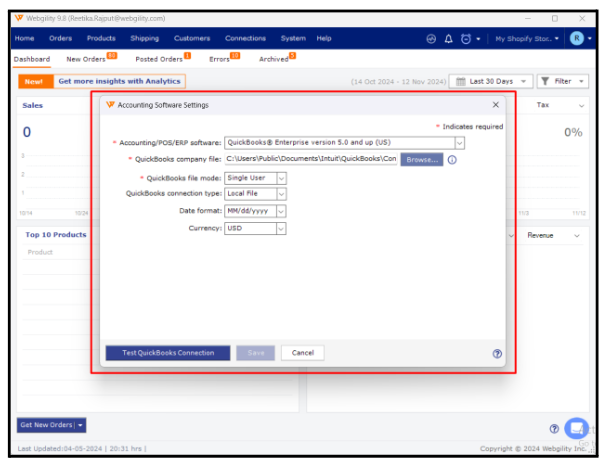The height and width of the screenshot is (464, 608).
Task: Open the notifications bell icon
Action: pos(448,38)
